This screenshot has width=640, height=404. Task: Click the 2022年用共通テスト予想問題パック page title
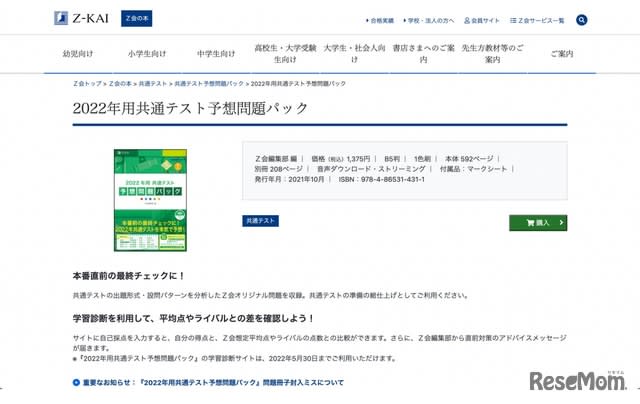point(190,108)
